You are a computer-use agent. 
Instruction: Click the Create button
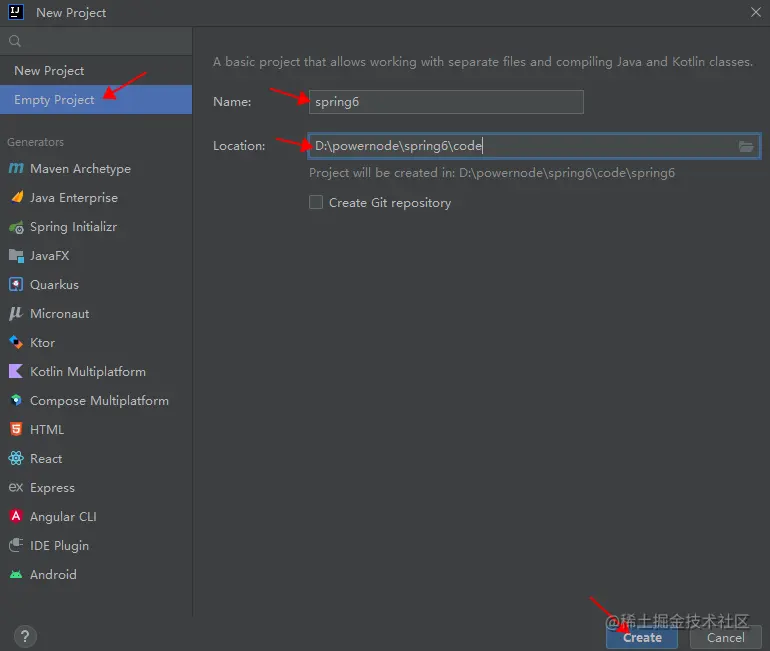642,637
